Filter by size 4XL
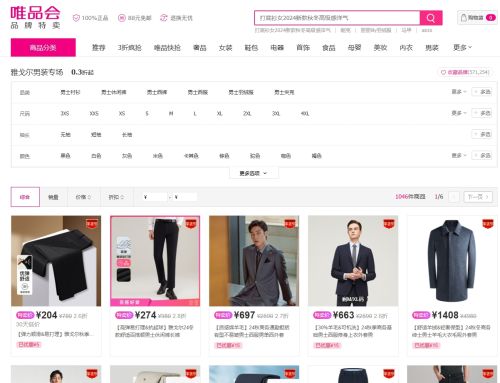Image resolution: width=500 pixels, height=383 pixels. [305, 114]
